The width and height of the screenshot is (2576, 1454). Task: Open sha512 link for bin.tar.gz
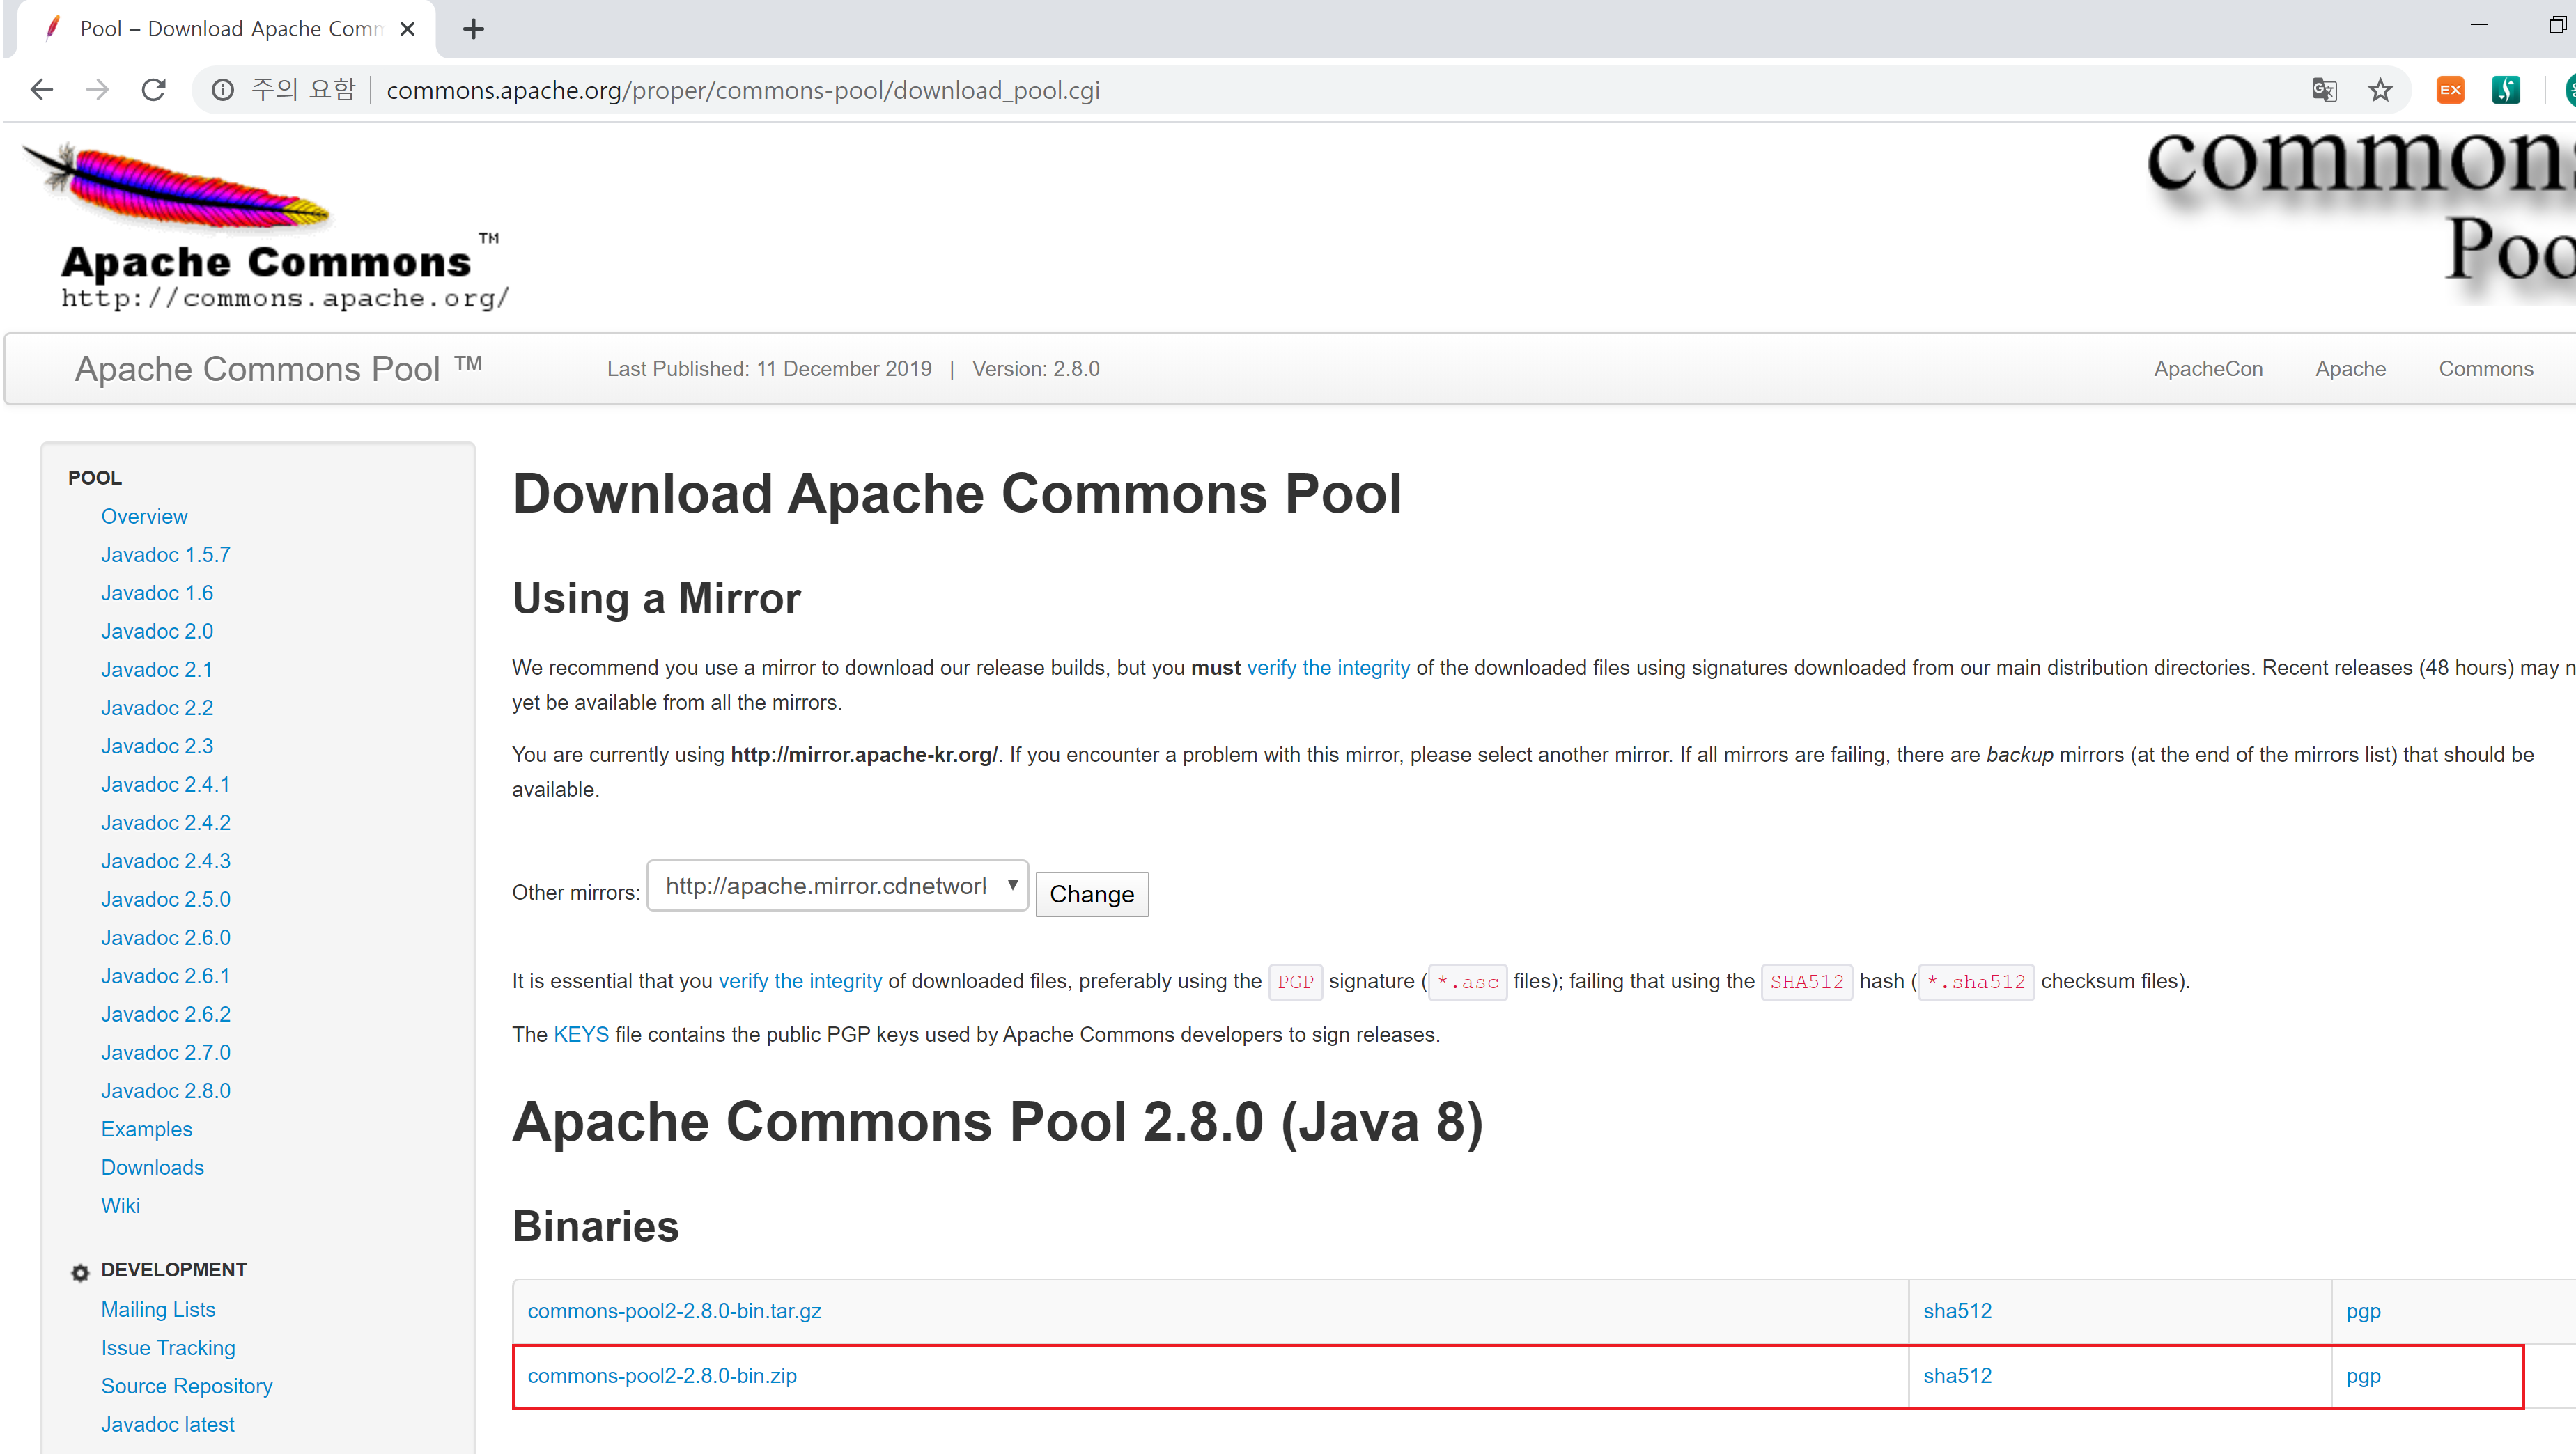[x=1957, y=1311]
